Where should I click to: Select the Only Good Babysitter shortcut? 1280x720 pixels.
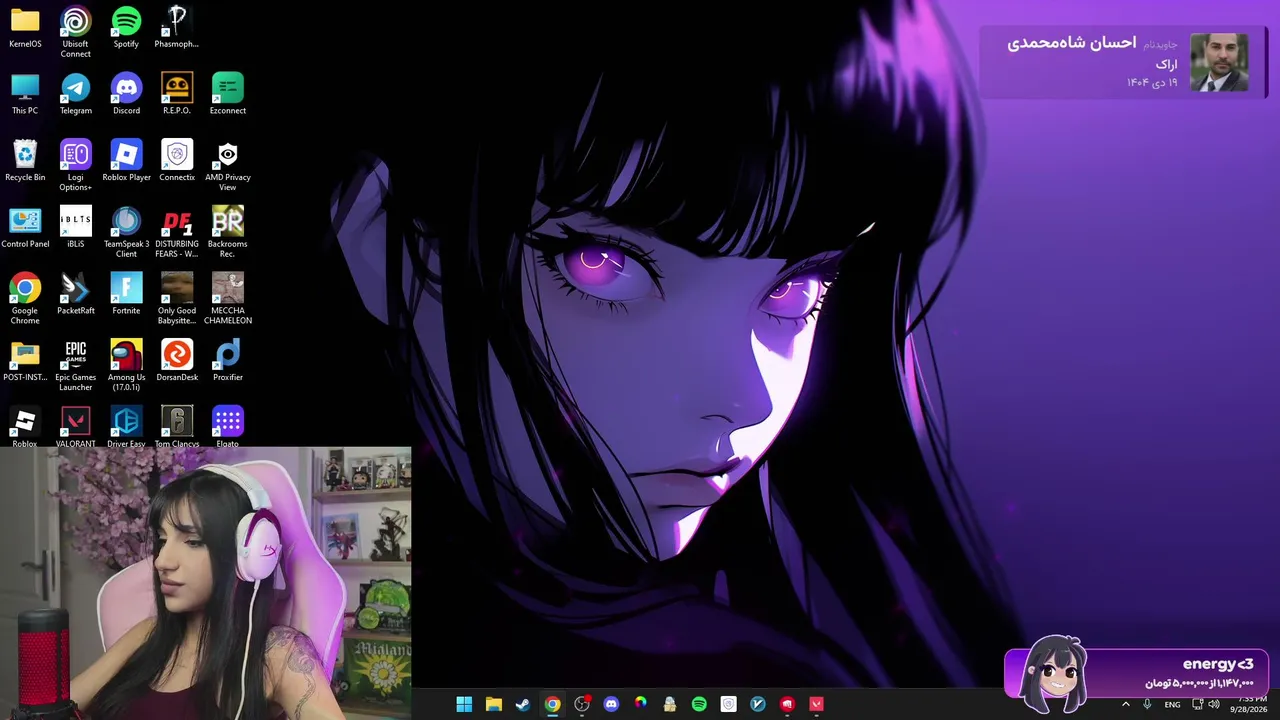tap(177, 298)
